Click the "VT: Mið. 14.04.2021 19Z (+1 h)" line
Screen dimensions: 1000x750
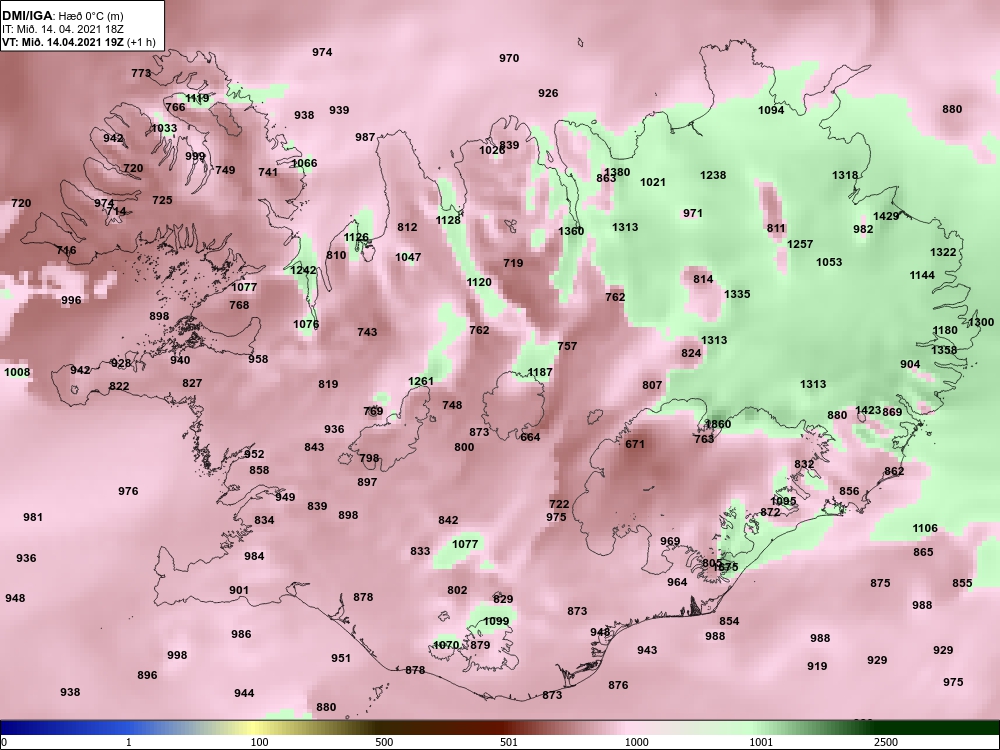tap(78, 43)
